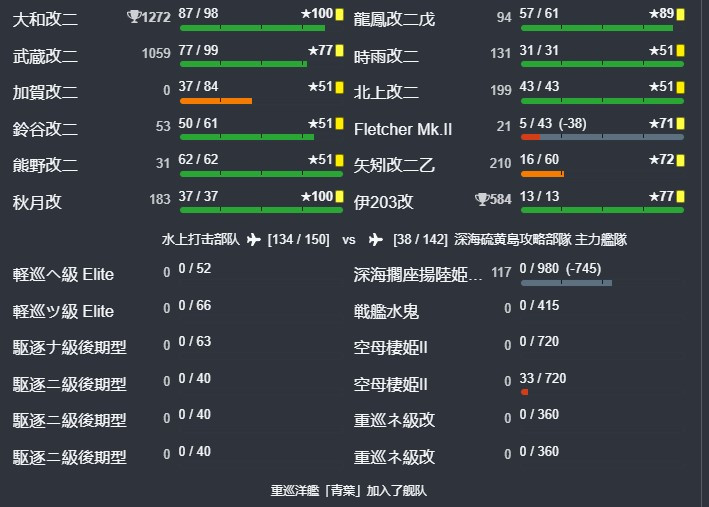Click the enemy airplane icon before [38 / 142]

coord(376,239)
